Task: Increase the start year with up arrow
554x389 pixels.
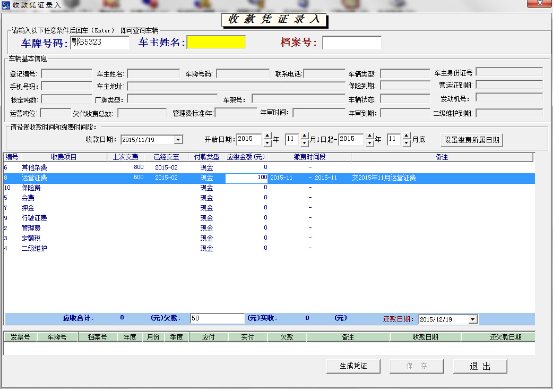Action: tap(267, 136)
